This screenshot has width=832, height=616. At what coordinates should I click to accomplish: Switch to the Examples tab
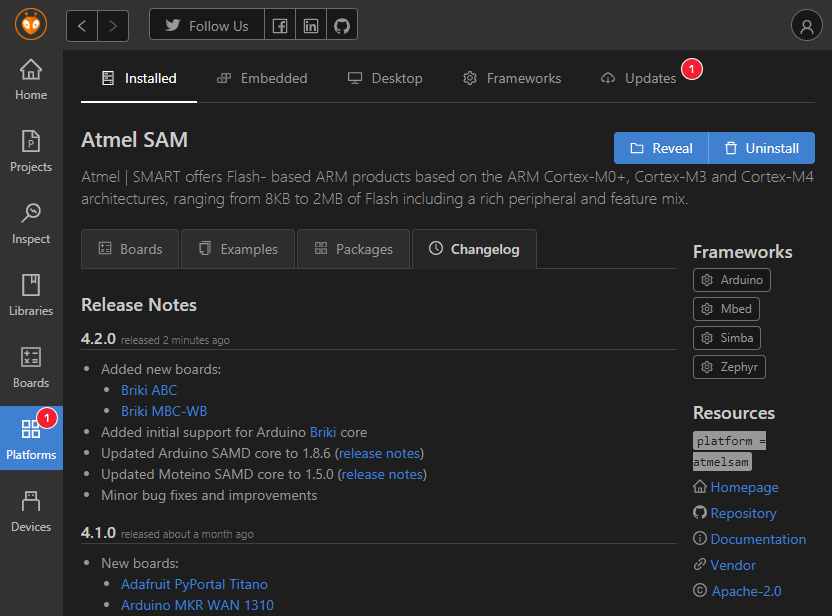(x=237, y=248)
